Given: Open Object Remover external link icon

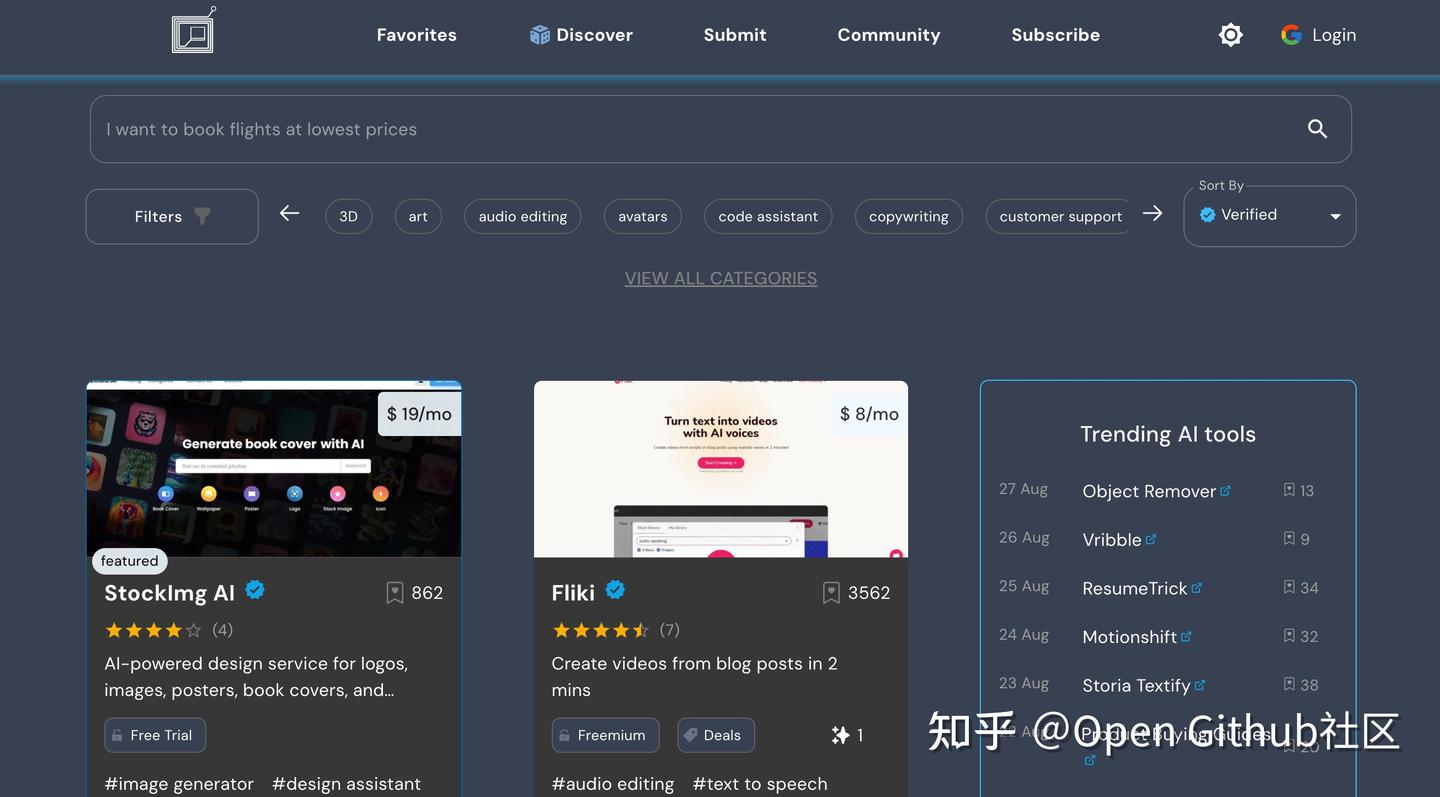Looking at the screenshot, I should 1225,490.
